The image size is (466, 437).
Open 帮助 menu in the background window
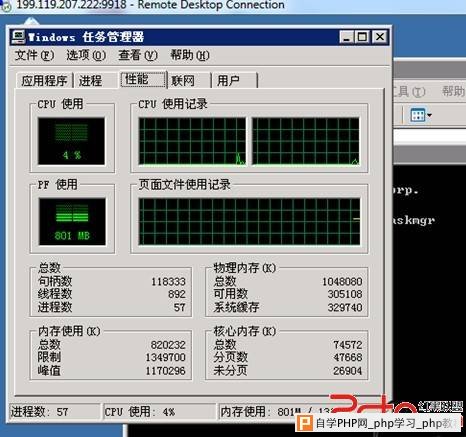click(453, 91)
